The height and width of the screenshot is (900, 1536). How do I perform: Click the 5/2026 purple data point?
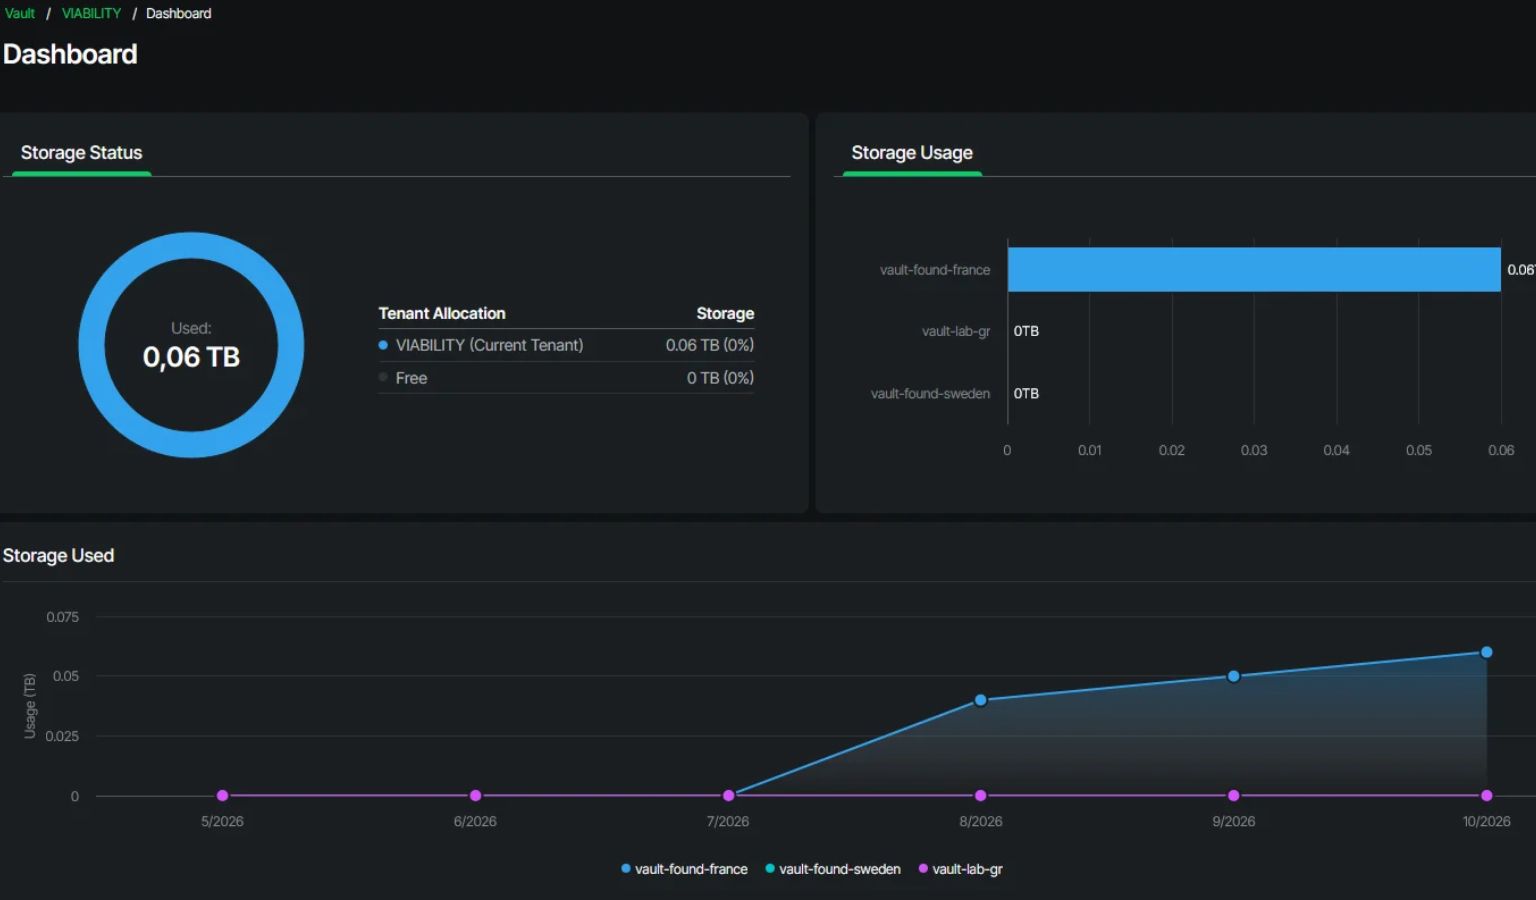point(222,796)
